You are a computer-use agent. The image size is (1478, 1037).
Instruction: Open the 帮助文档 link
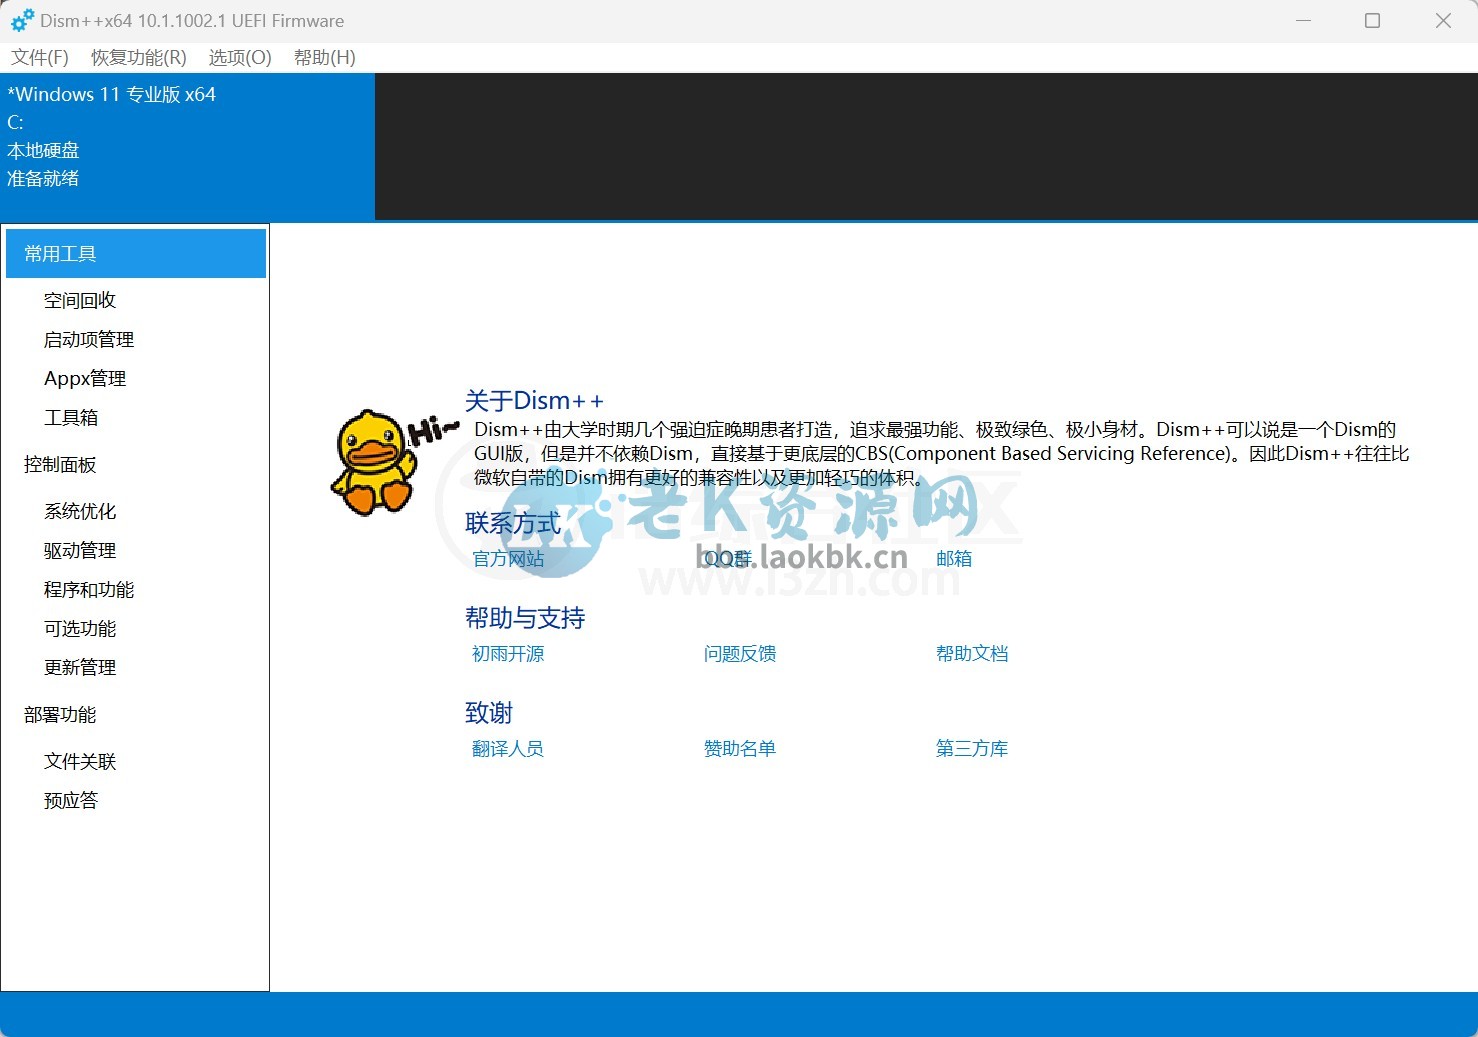click(972, 653)
